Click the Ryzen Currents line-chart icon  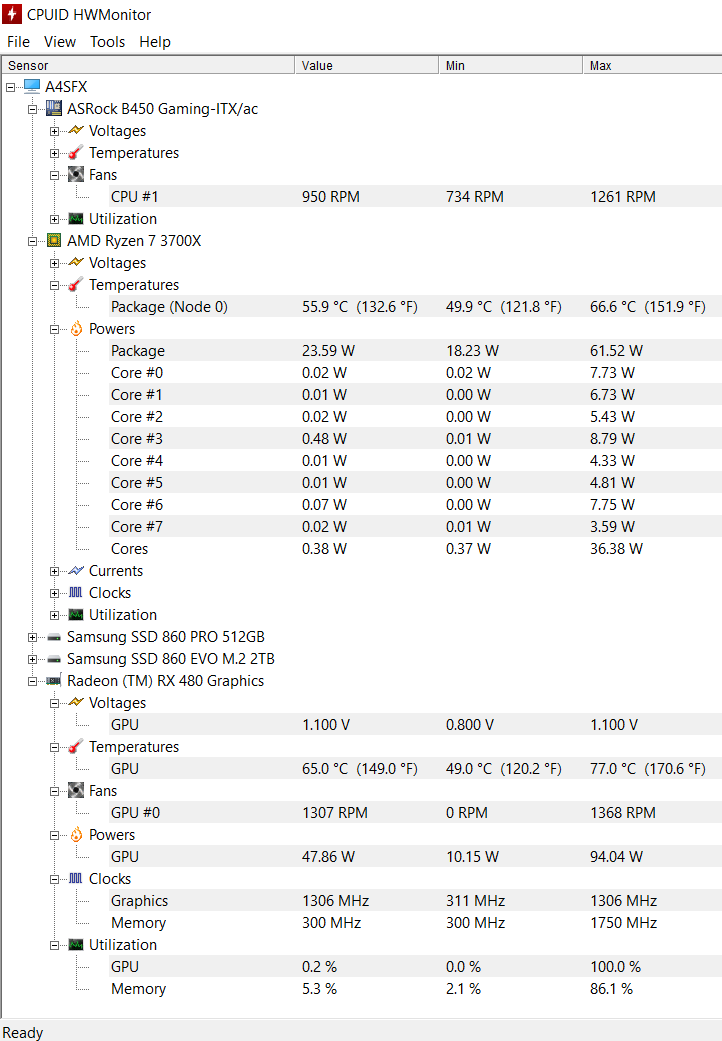[x=76, y=570]
